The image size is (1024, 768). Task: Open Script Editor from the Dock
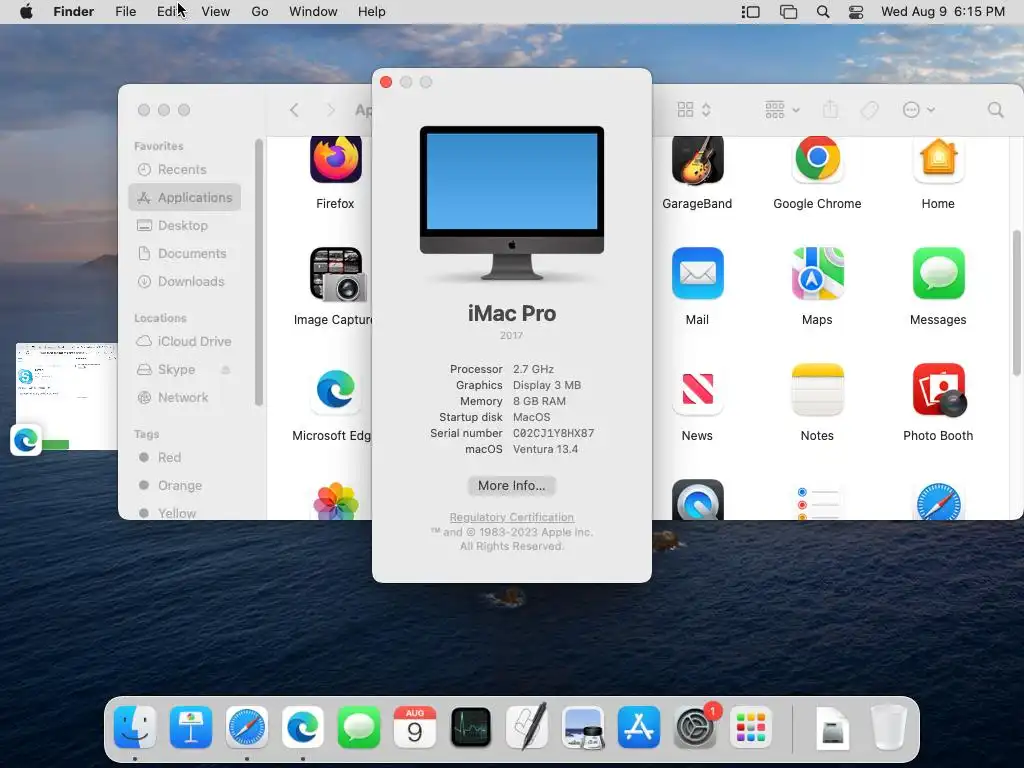pos(527,726)
